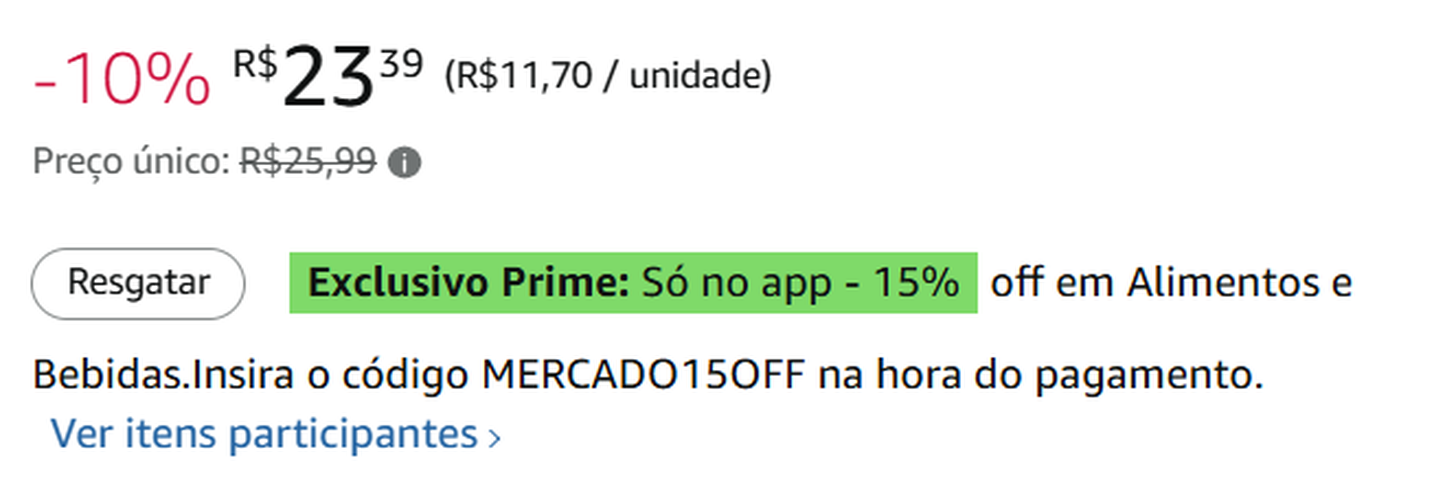Select the MERCADO15OFF coupon code text
The width and height of the screenshot is (1434, 500).
pos(644,377)
